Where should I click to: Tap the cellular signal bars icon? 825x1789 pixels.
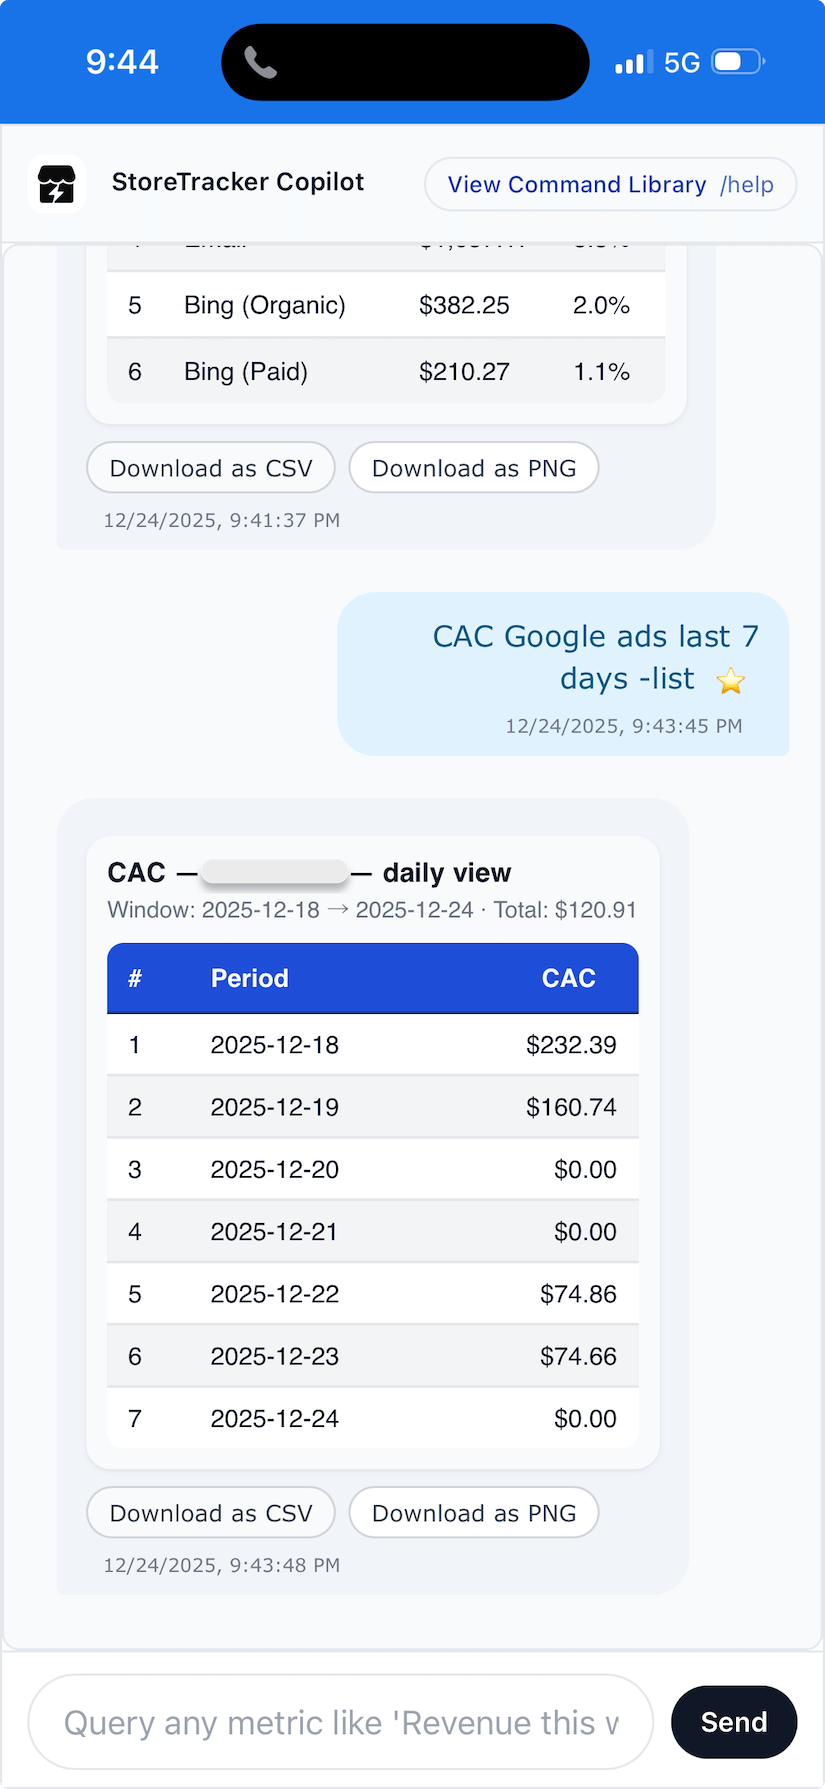tap(634, 62)
